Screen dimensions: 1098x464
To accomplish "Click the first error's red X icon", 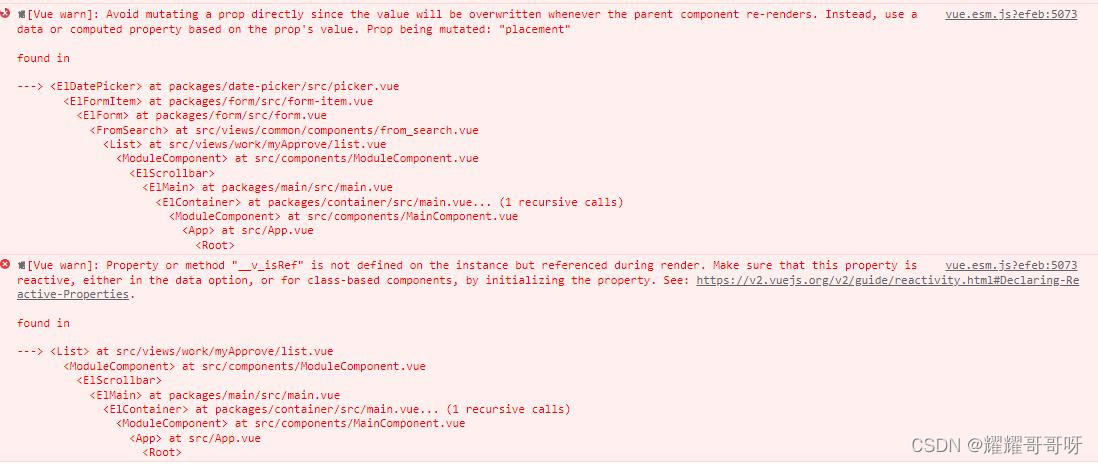I will (6, 13).
